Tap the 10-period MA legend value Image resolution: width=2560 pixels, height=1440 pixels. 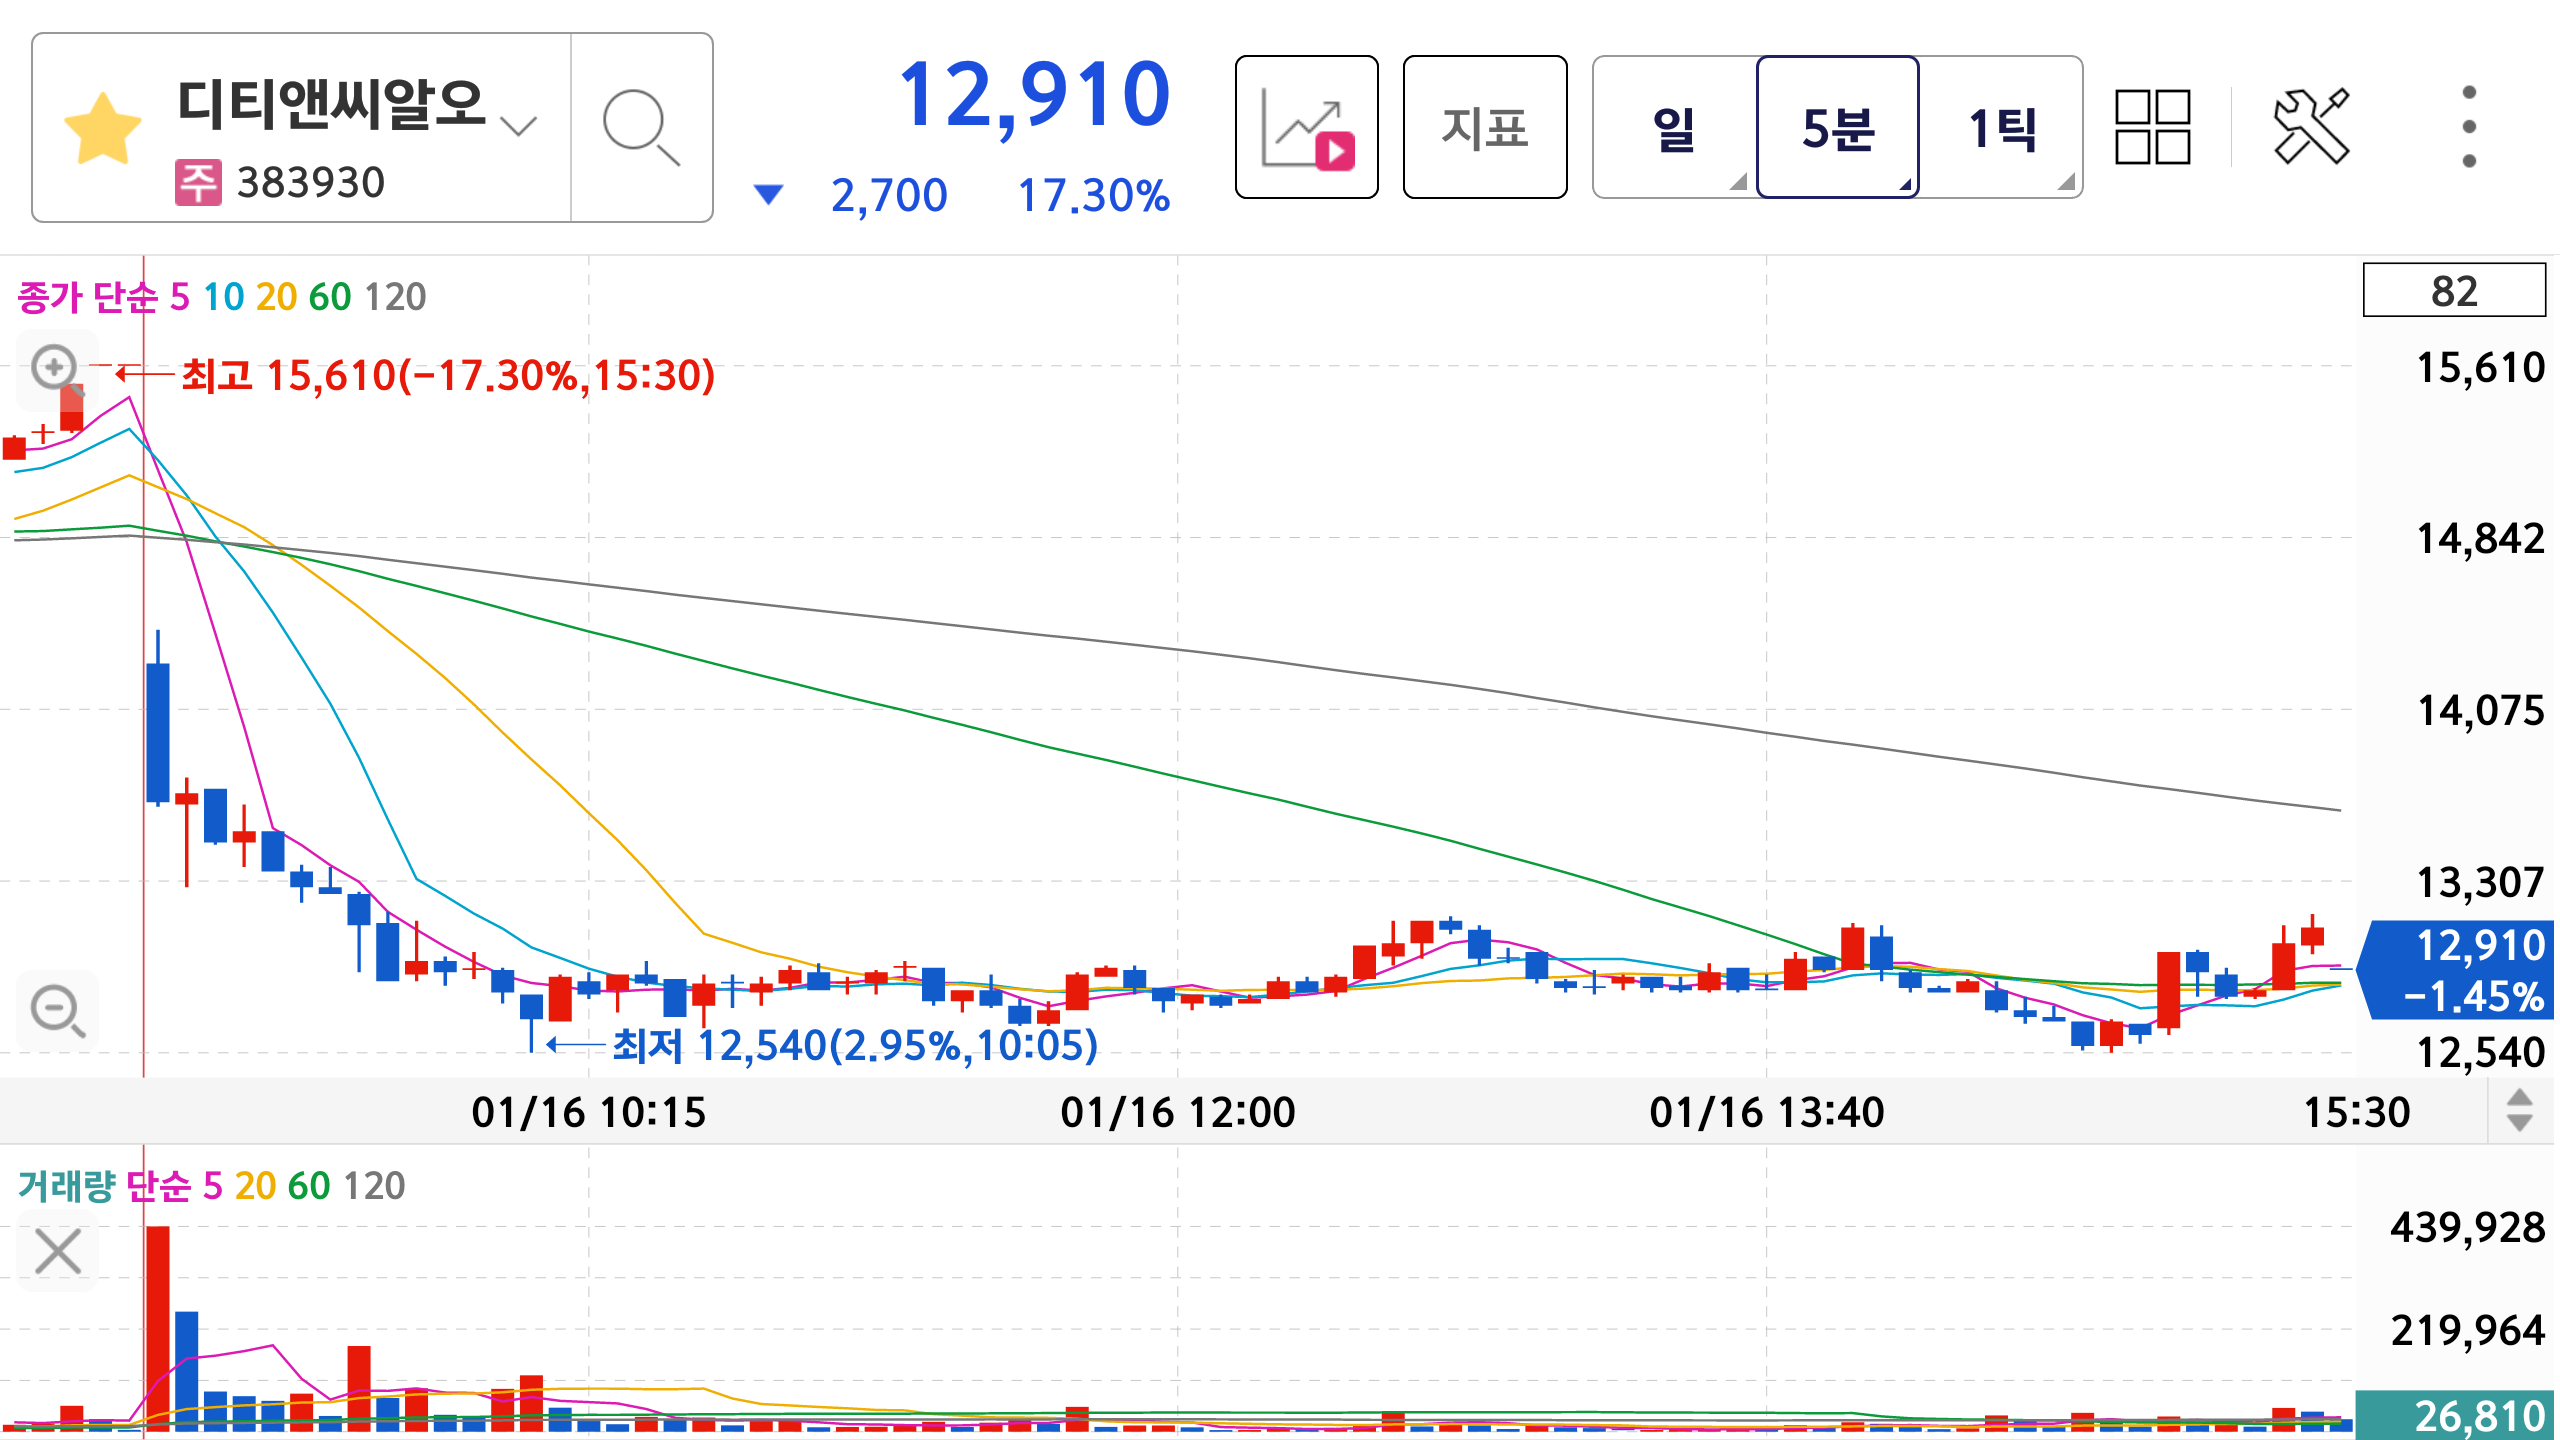223,297
